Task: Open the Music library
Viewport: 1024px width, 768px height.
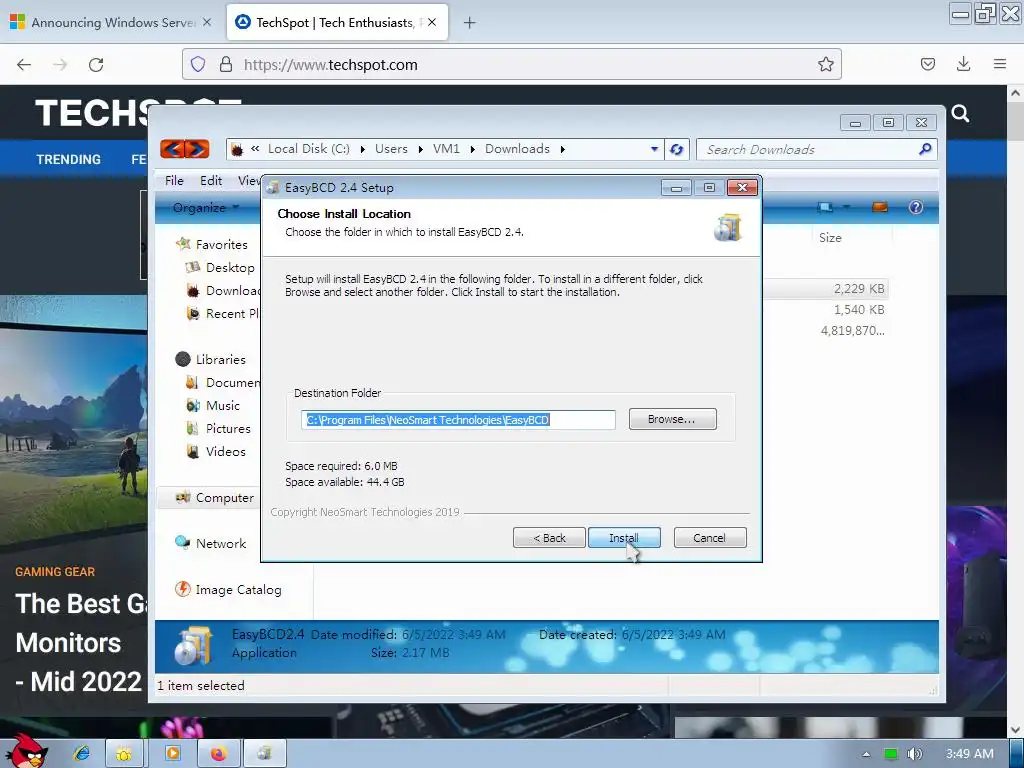Action: [213, 406]
